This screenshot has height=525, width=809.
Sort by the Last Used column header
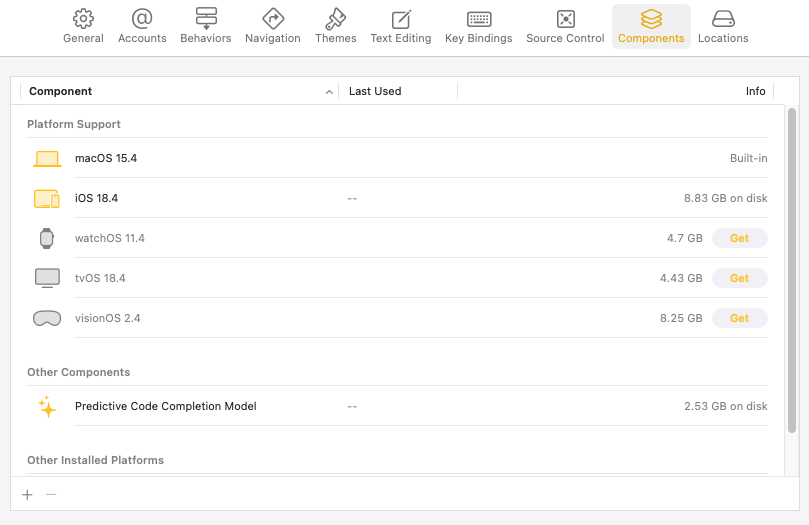[375, 91]
